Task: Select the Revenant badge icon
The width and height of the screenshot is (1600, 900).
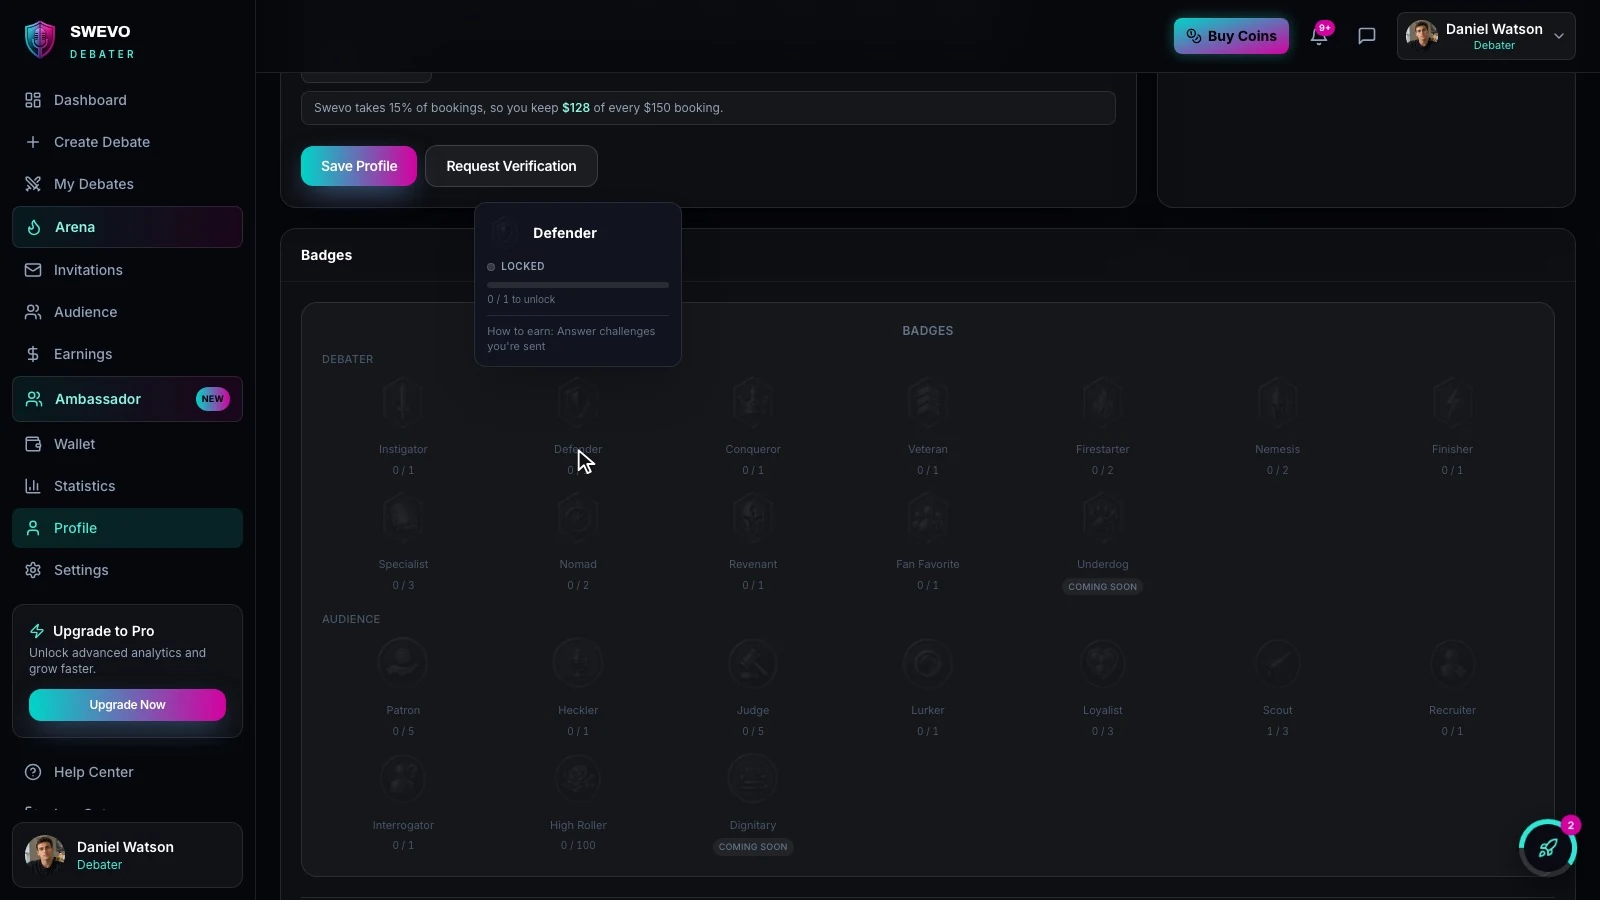Action: tap(753, 517)
